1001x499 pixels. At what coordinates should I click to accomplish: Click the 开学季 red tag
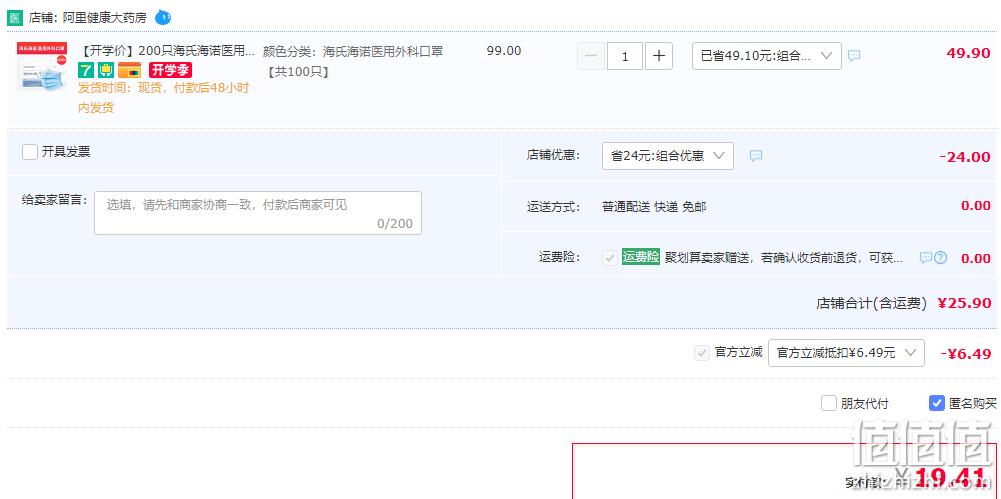(x=170, y=70)
